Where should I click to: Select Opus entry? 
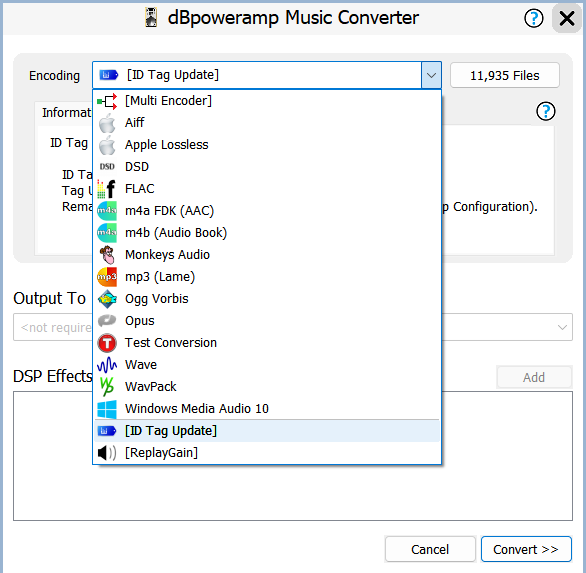pos(267,321)
